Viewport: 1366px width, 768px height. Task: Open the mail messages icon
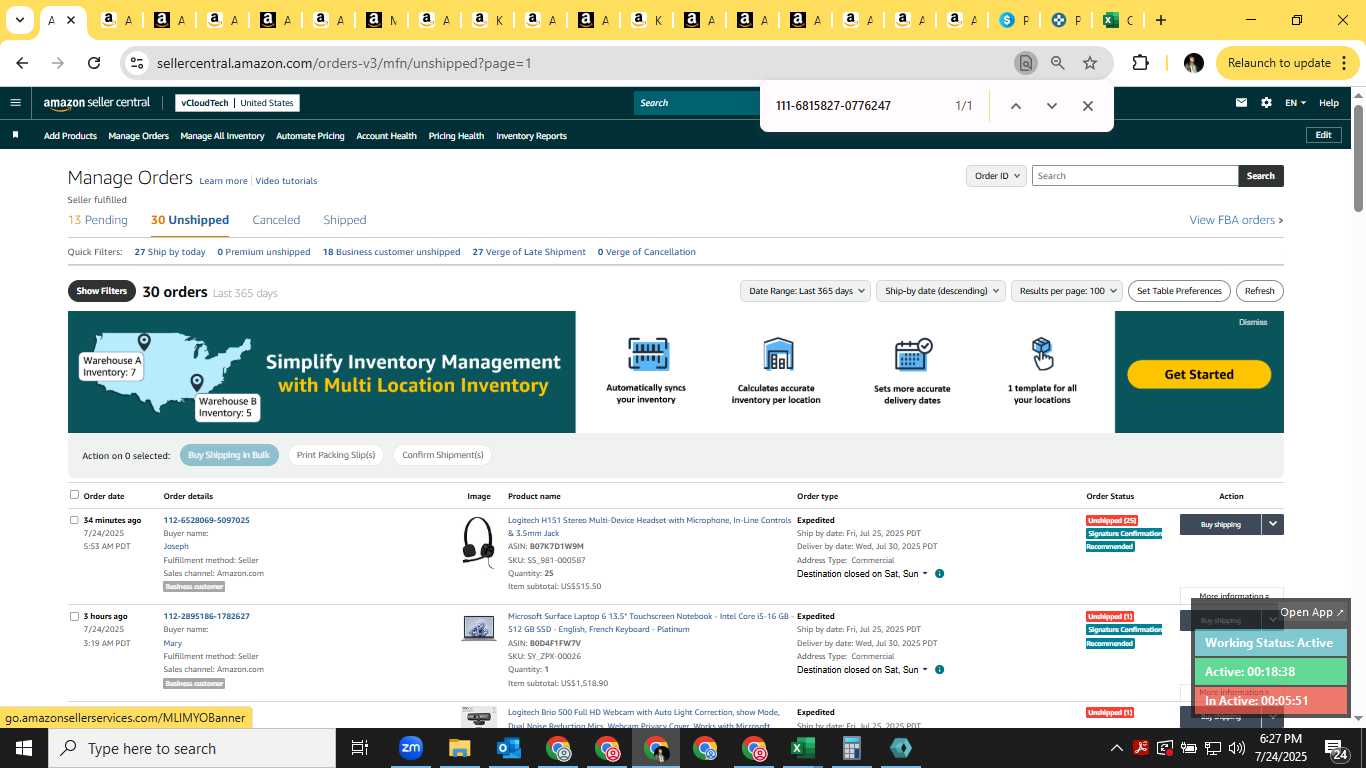1241,102
